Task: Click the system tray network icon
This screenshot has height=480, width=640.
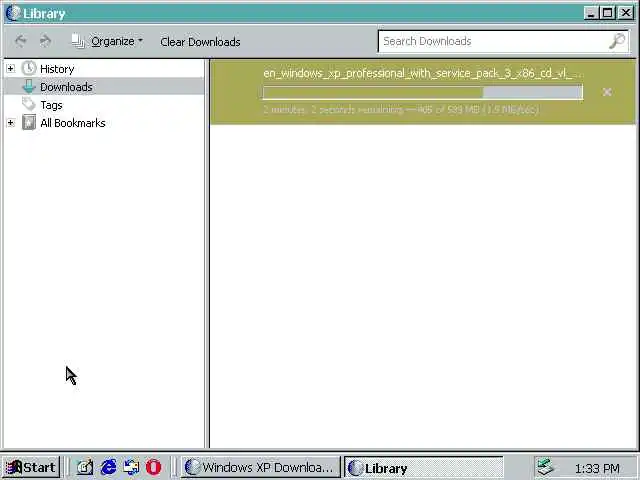Action: pyautogui.click(x=545, y=467)
